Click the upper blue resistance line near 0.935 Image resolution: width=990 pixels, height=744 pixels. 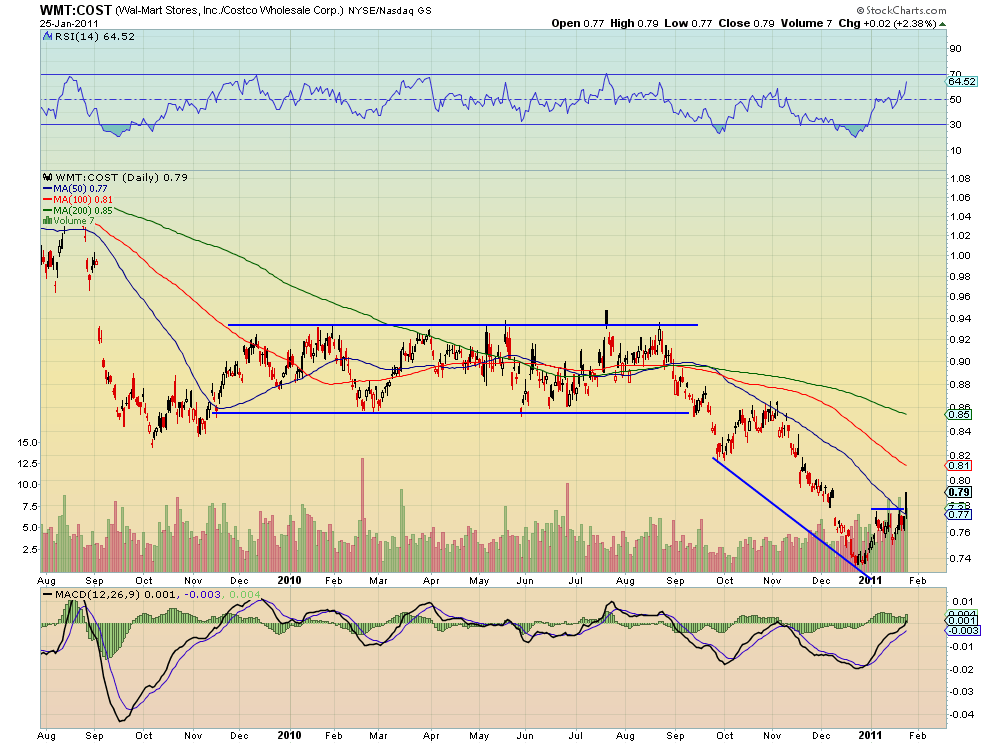point(463,325)
